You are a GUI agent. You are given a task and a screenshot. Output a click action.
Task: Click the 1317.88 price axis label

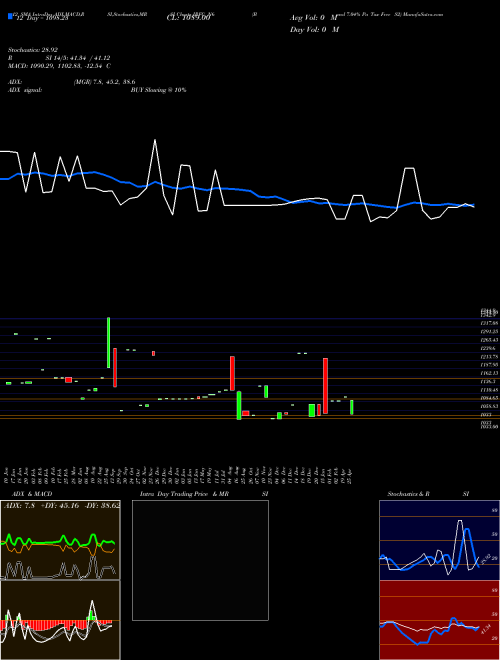[x=489, y=323]
